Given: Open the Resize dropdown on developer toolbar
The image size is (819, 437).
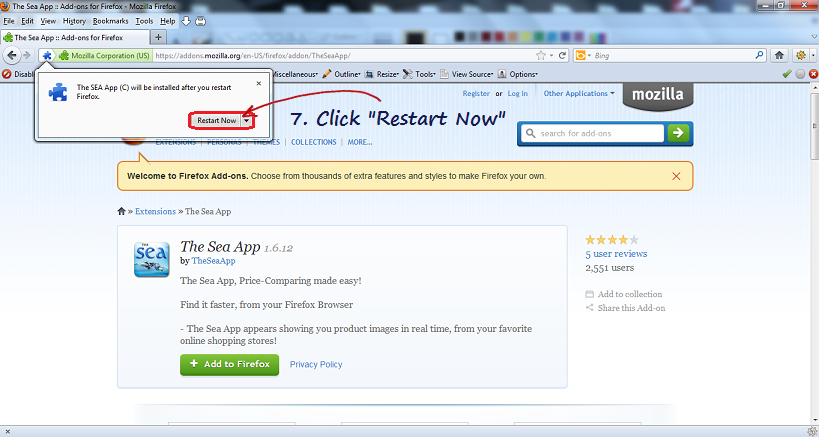Looking at the screenshot, I should 382,74.
